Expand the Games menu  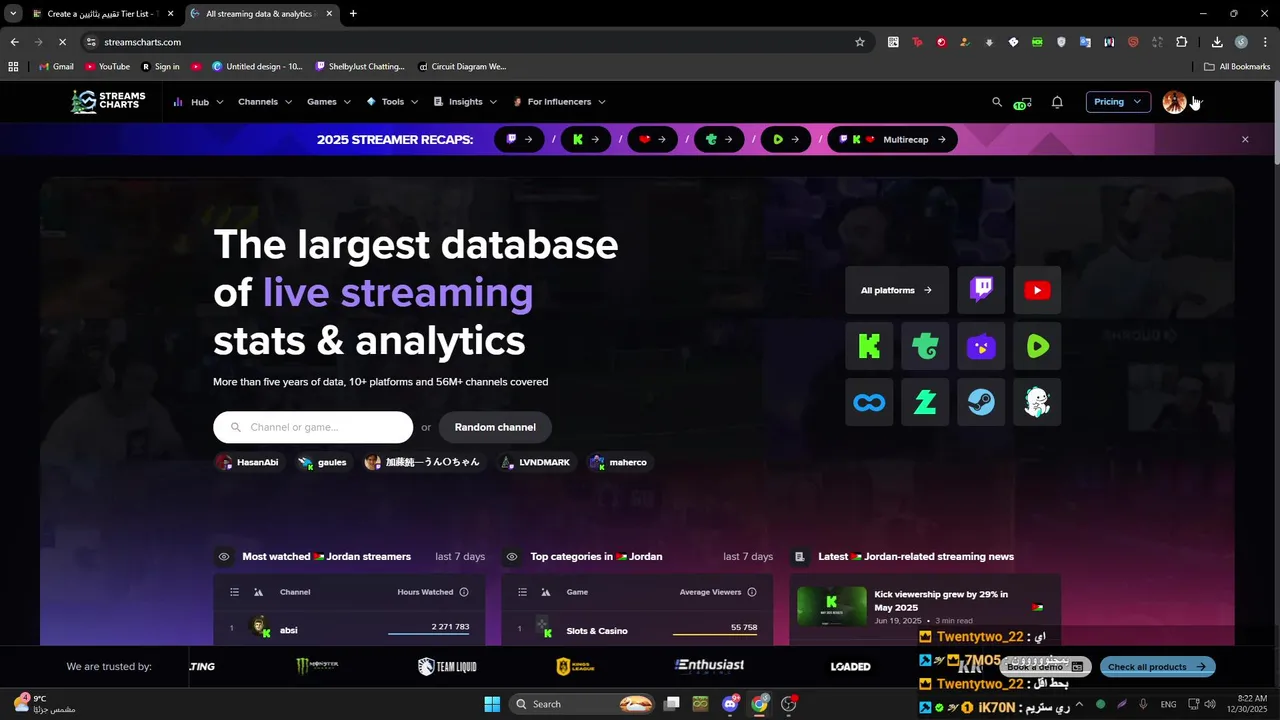point(329,102)
